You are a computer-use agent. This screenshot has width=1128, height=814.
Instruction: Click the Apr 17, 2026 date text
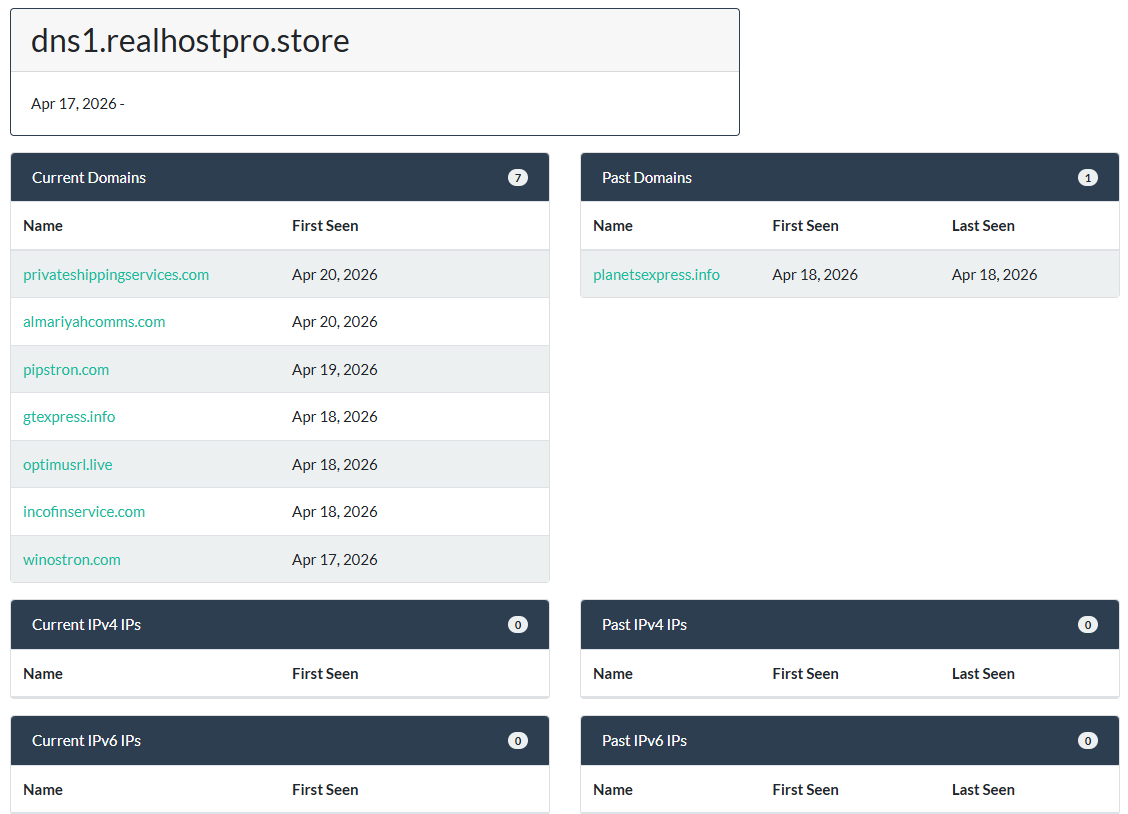[77, 103]
